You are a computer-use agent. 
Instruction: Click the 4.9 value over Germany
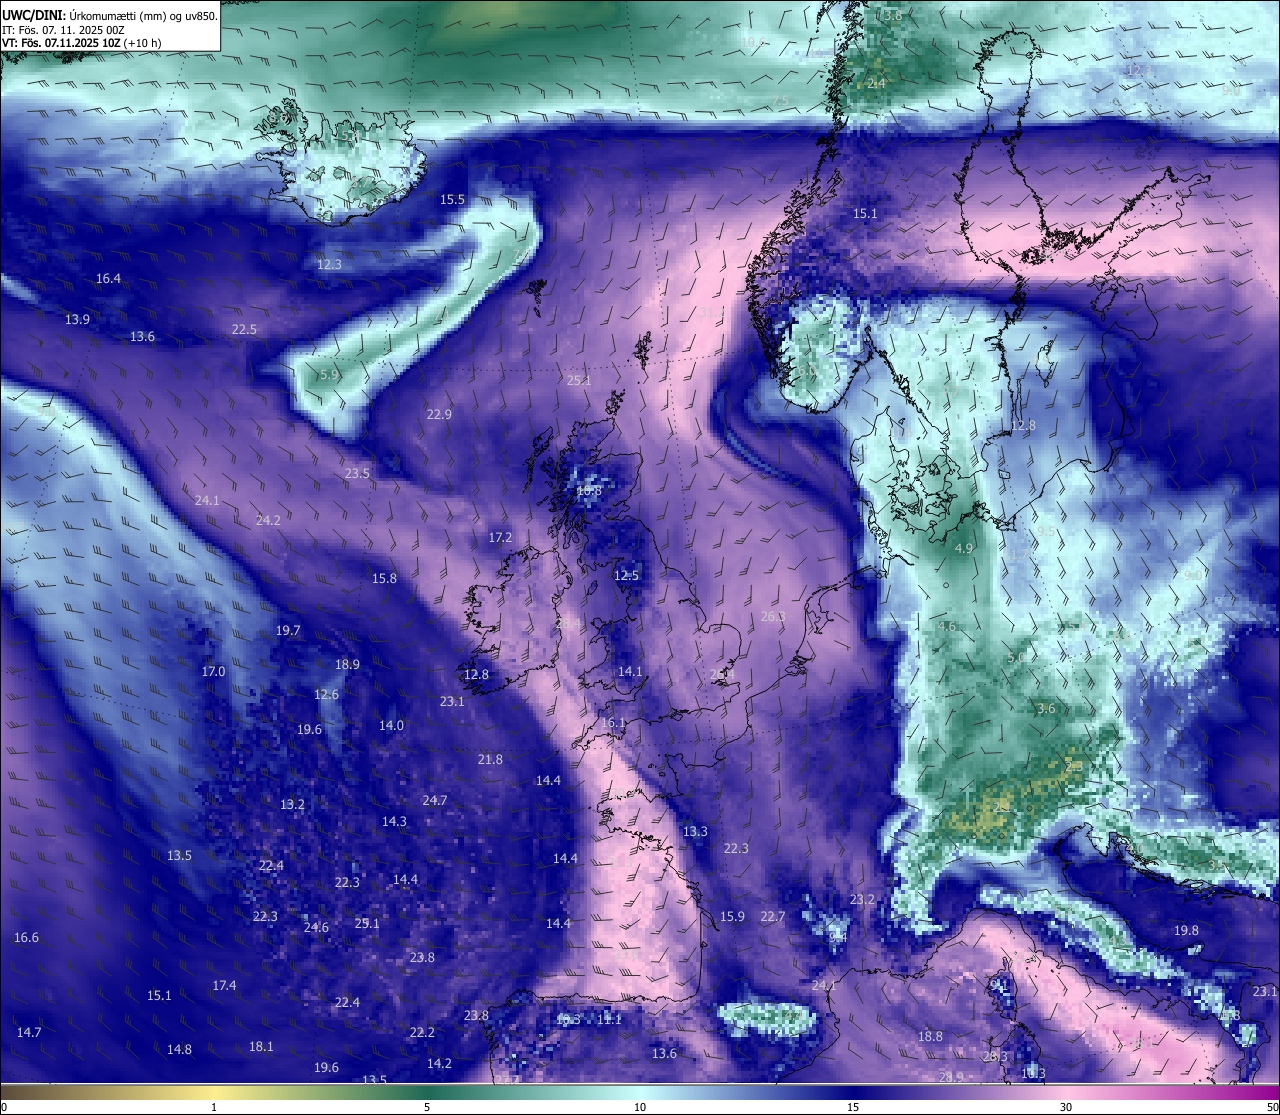tap(964, 549)
